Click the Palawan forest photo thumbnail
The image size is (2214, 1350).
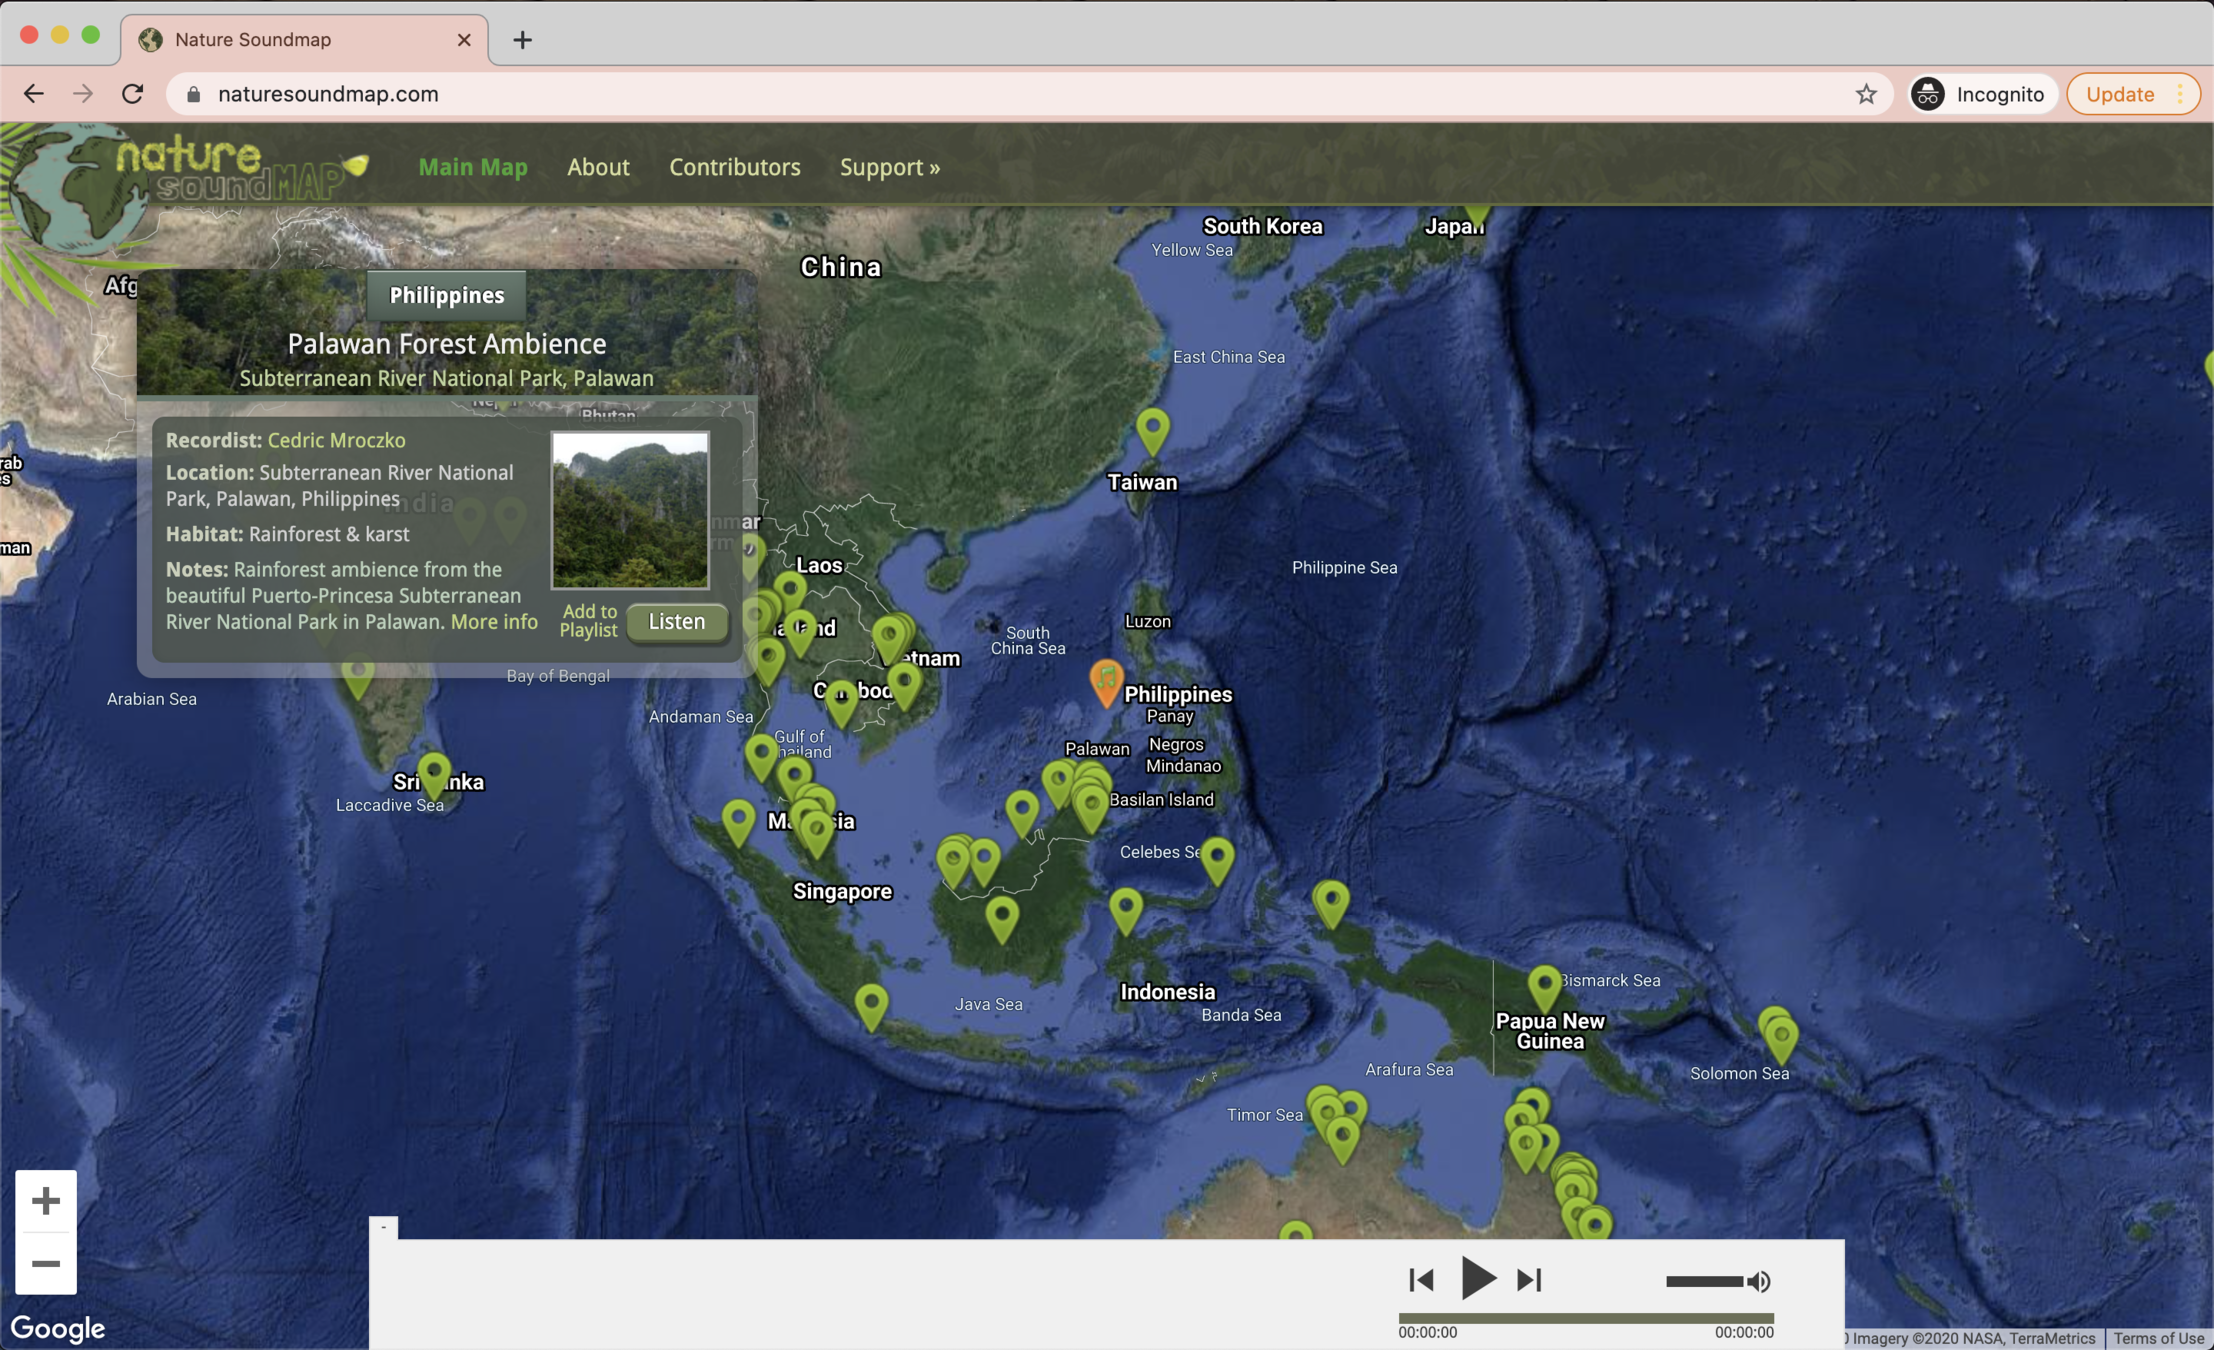tap(630, 510)
